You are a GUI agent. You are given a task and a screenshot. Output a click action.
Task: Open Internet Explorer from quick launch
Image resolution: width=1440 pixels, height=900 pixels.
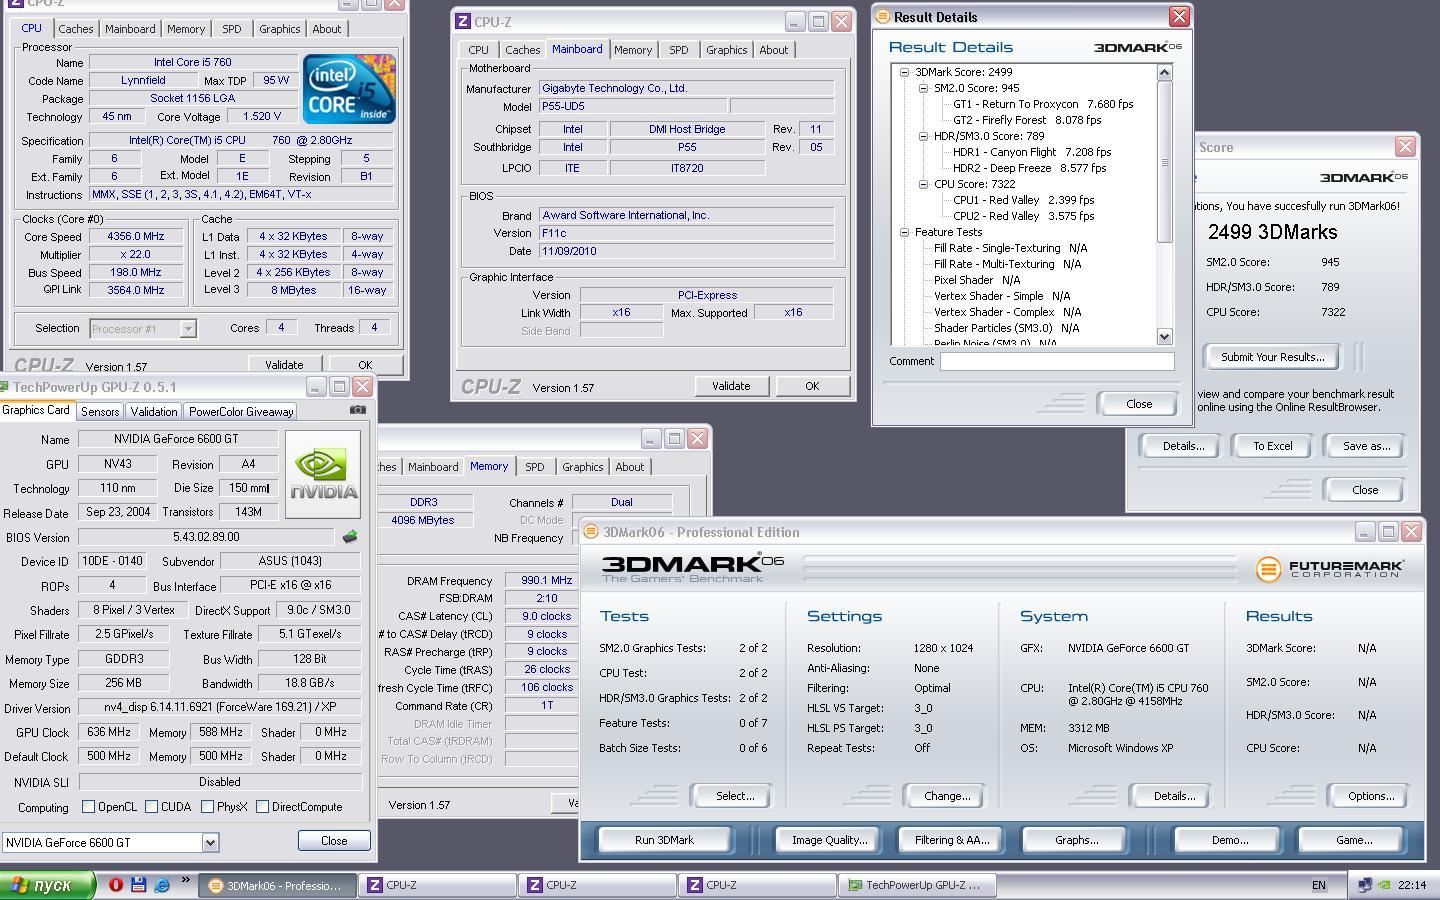[161, 885]
